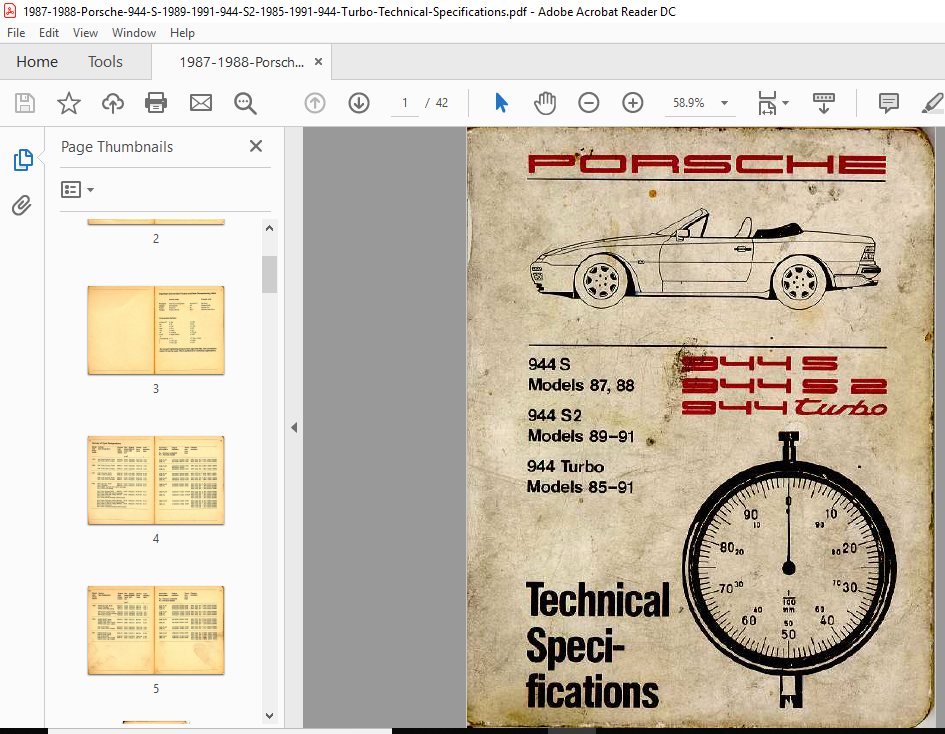The height and width of the screenshot is (734, 945).
Task: Open the Help menu
Action: (182, 33)
